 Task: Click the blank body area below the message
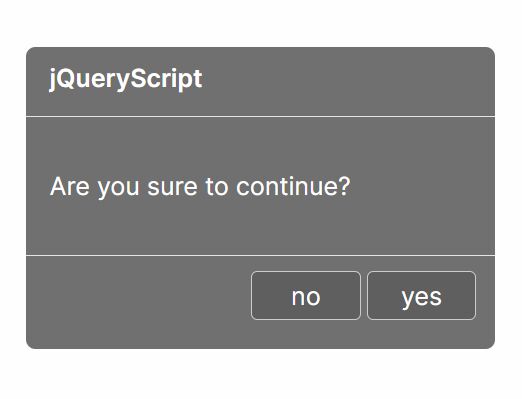click(x=261, y=228)
